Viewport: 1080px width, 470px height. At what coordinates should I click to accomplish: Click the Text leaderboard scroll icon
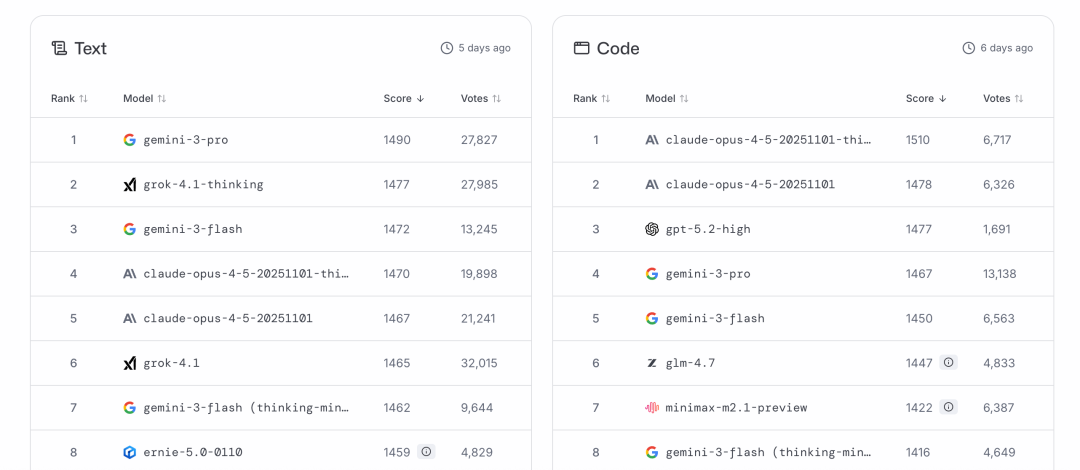click(59, 48)
